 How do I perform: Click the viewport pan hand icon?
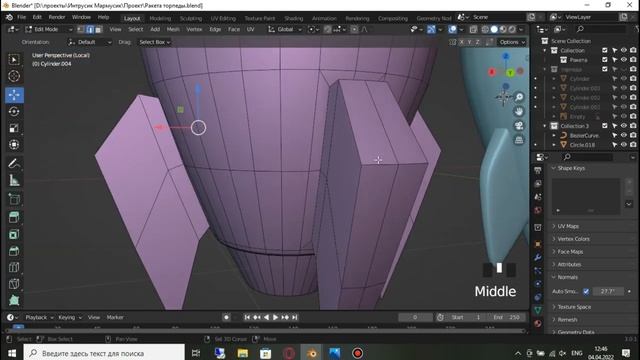pyautogui.click(x=519, y=111)
